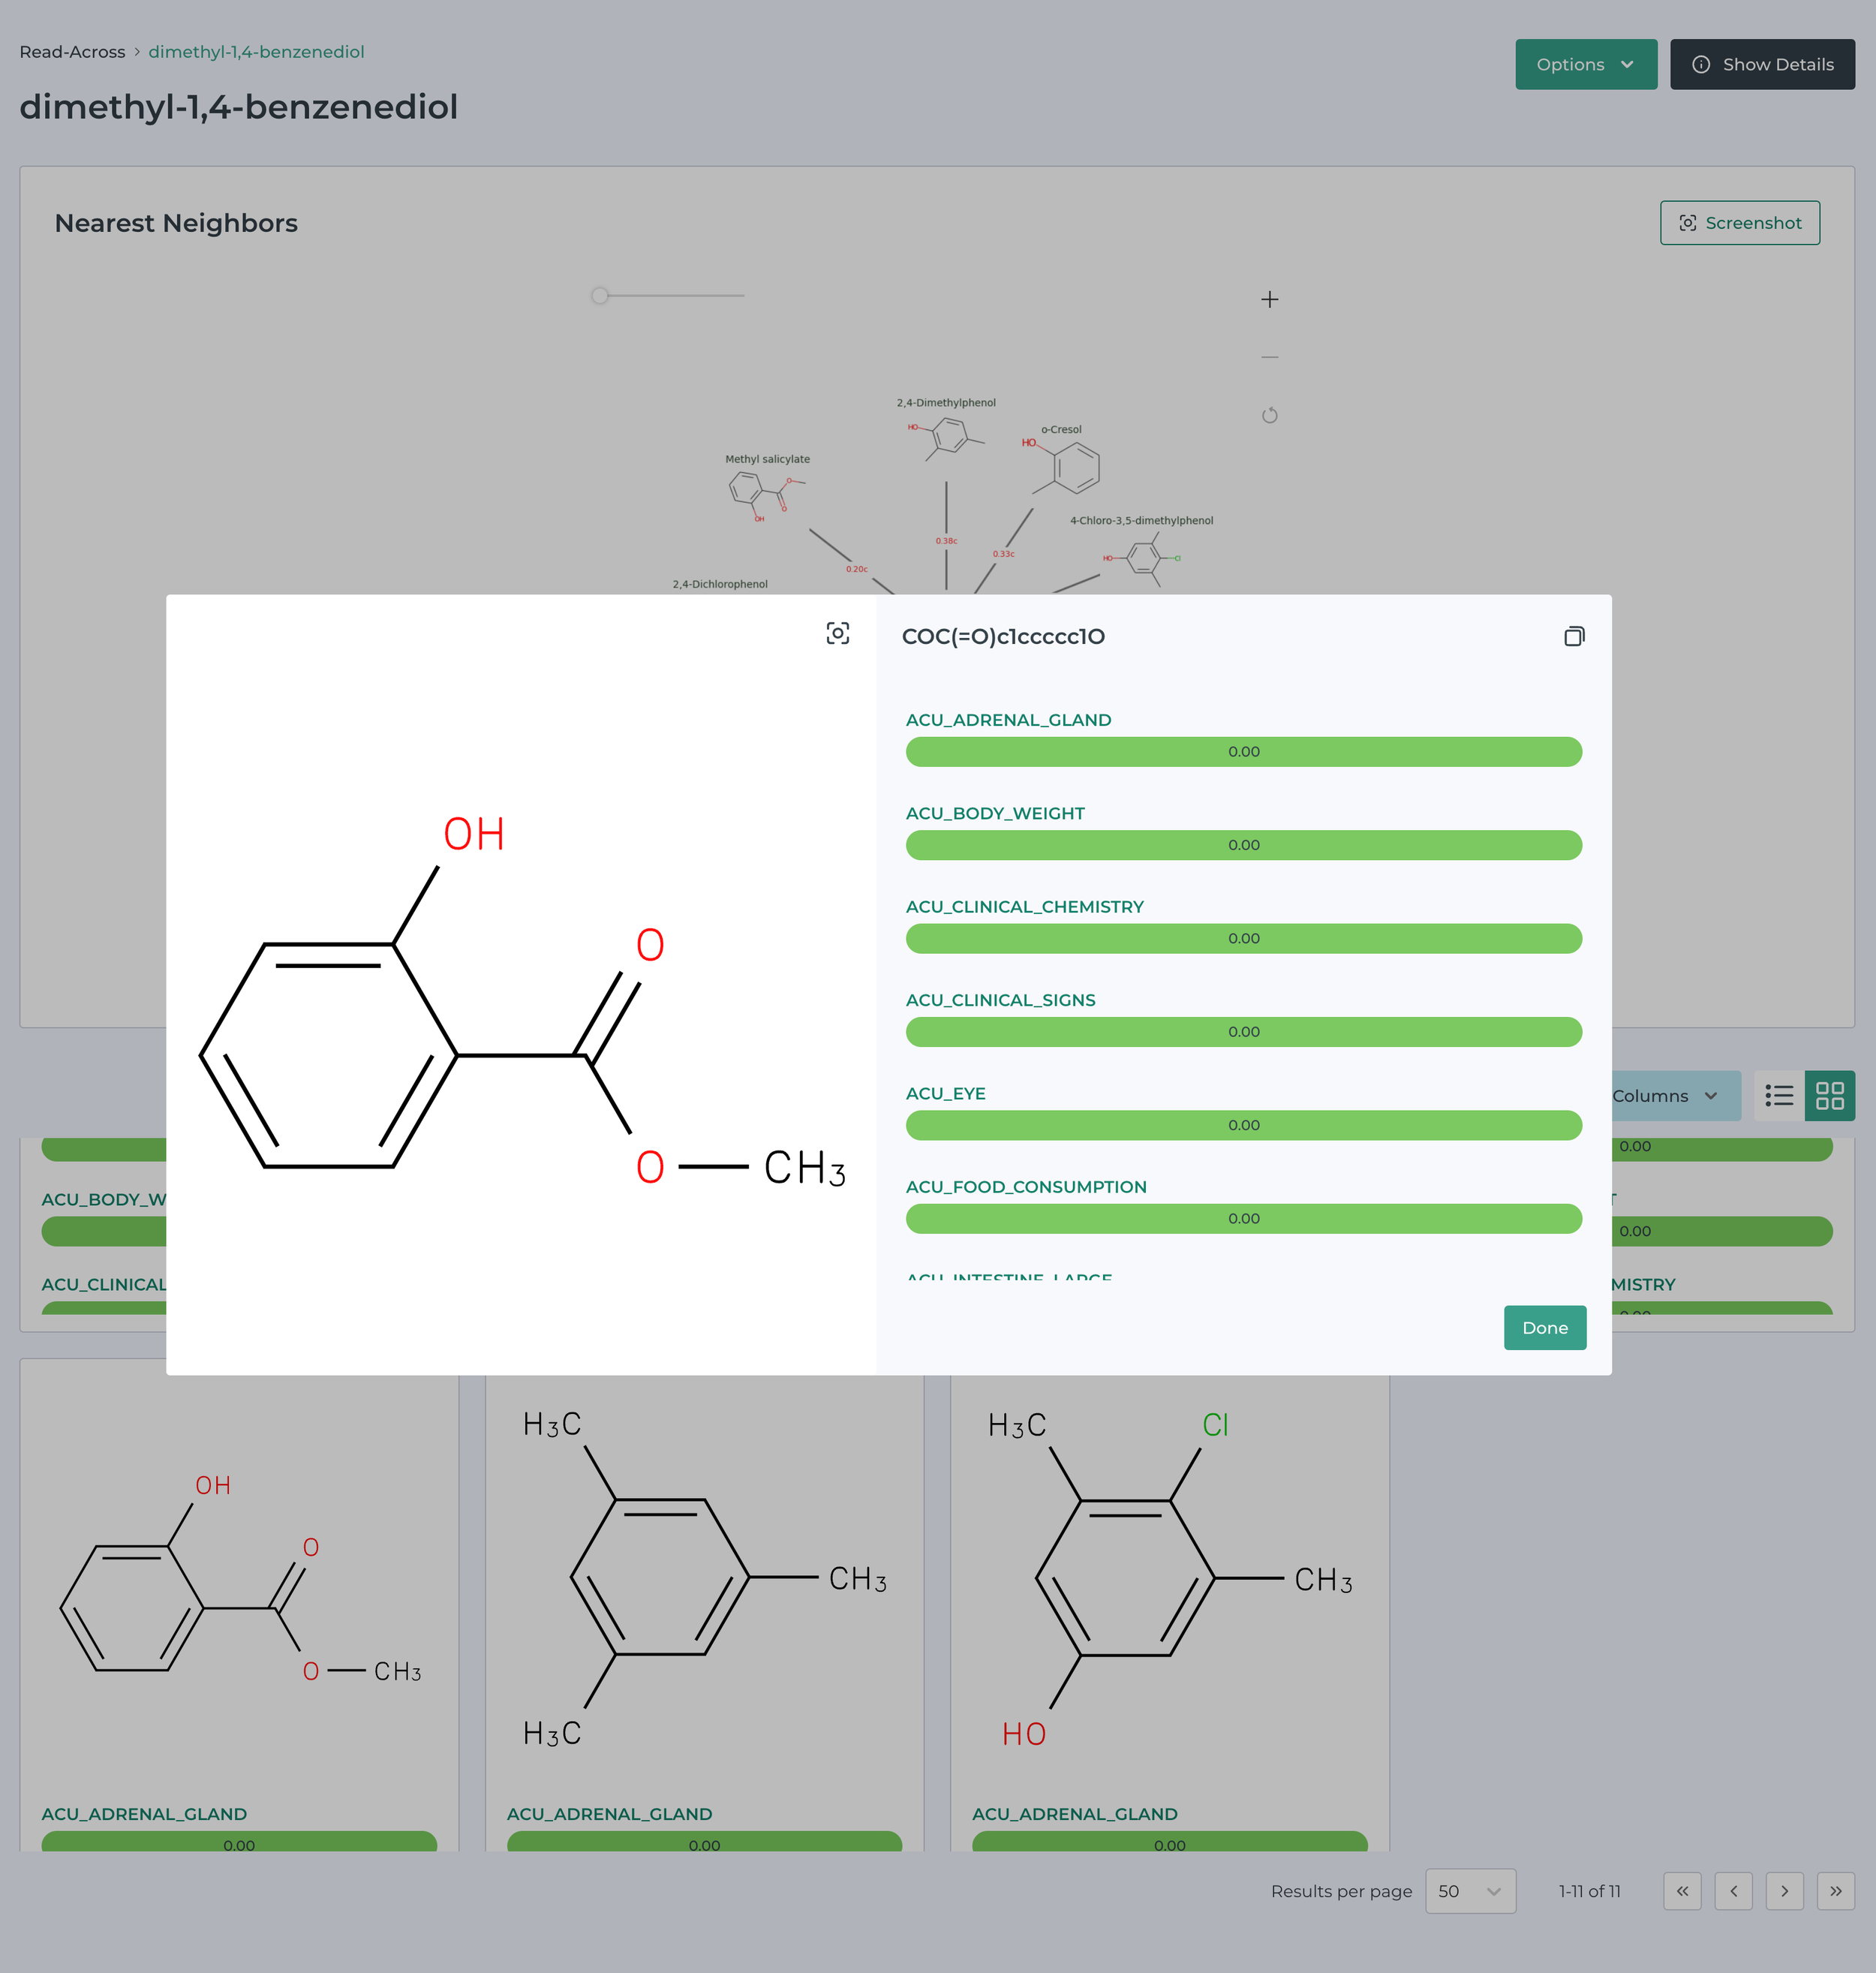
Task: Zoom out the graph with minus icon
Action: [x=1269, y=357]
